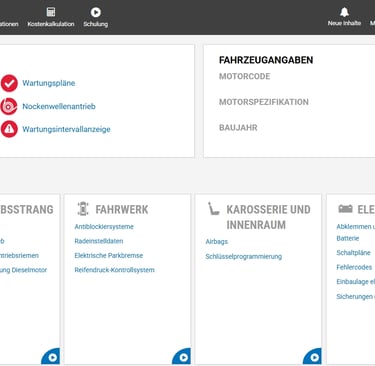Open the Wartungspläne link
Viewport: 375px width, 366px height.
click(x=49, y=83)
